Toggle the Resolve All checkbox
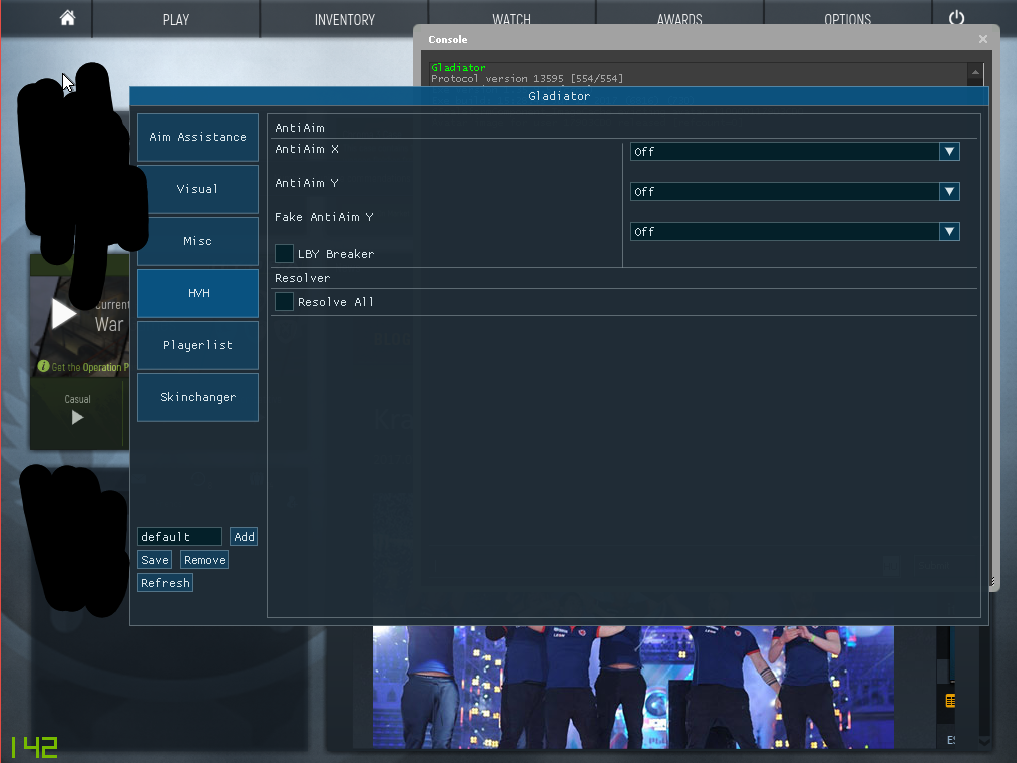The width and height of the screenshot is (1017, 763). [x=285, y=302]
